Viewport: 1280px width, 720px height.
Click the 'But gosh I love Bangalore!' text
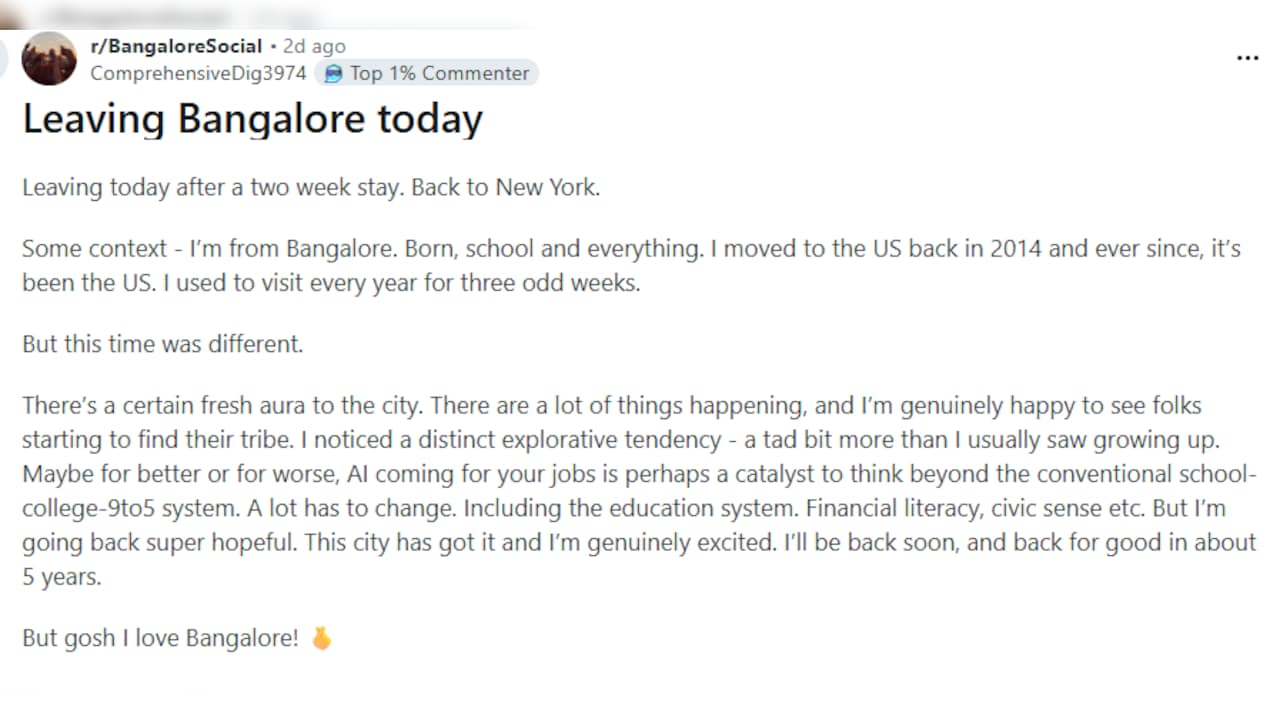point(160,638)
